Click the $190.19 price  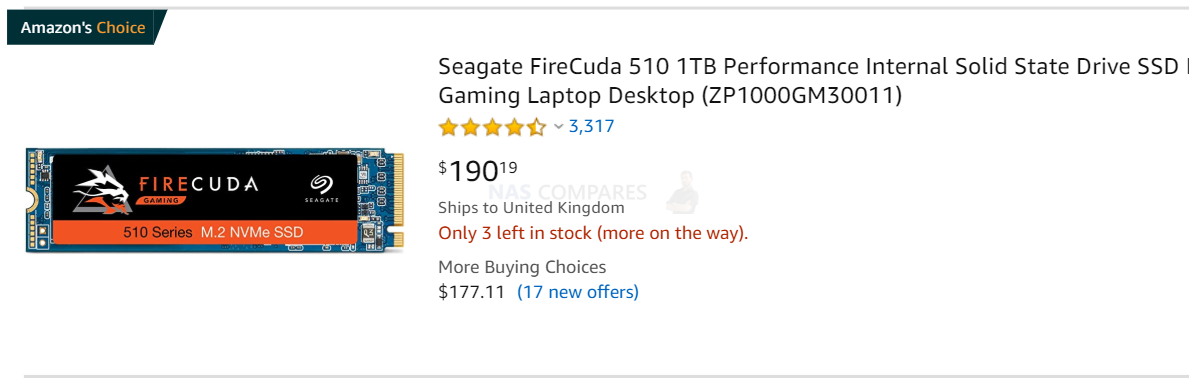tap(478, 171)
